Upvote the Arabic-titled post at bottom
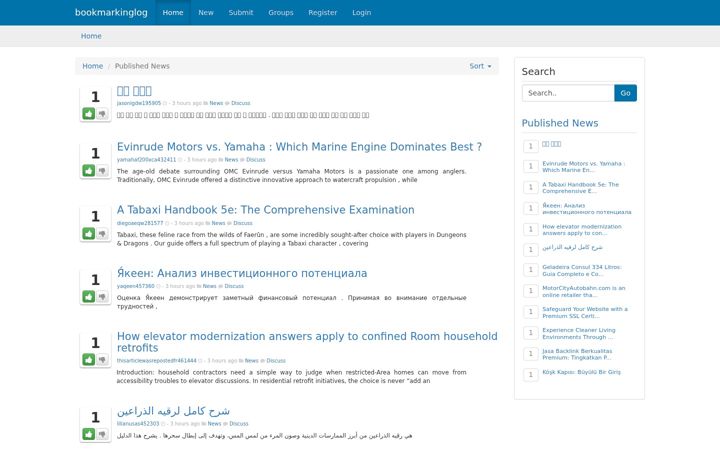The height and width of the screenshot is (450, 720). click(89, 434)
